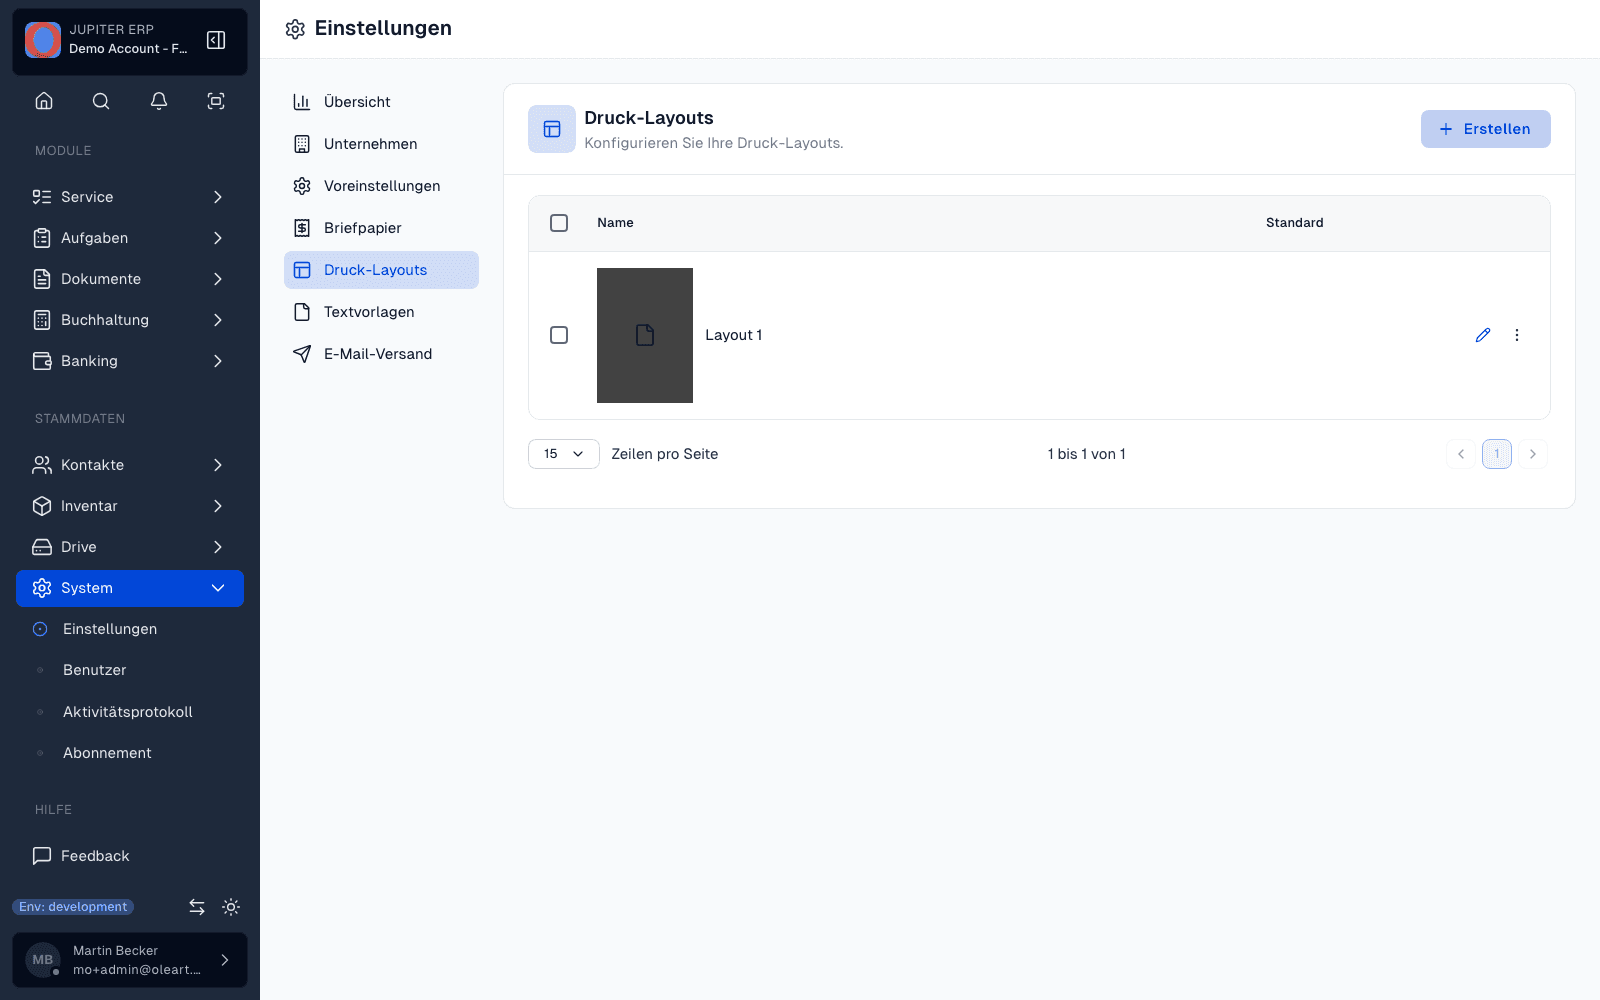Screen dimensions: 1600x1000
Task: Open notifications bell icon
Action: pyautogui.click(x=159, y=101)
